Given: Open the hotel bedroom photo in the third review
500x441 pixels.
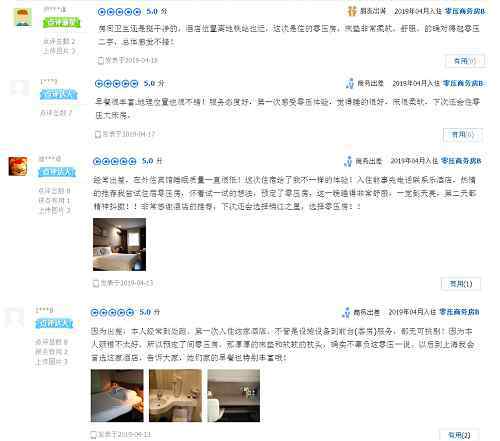Looking at the screenshot, I should (119, 244).
